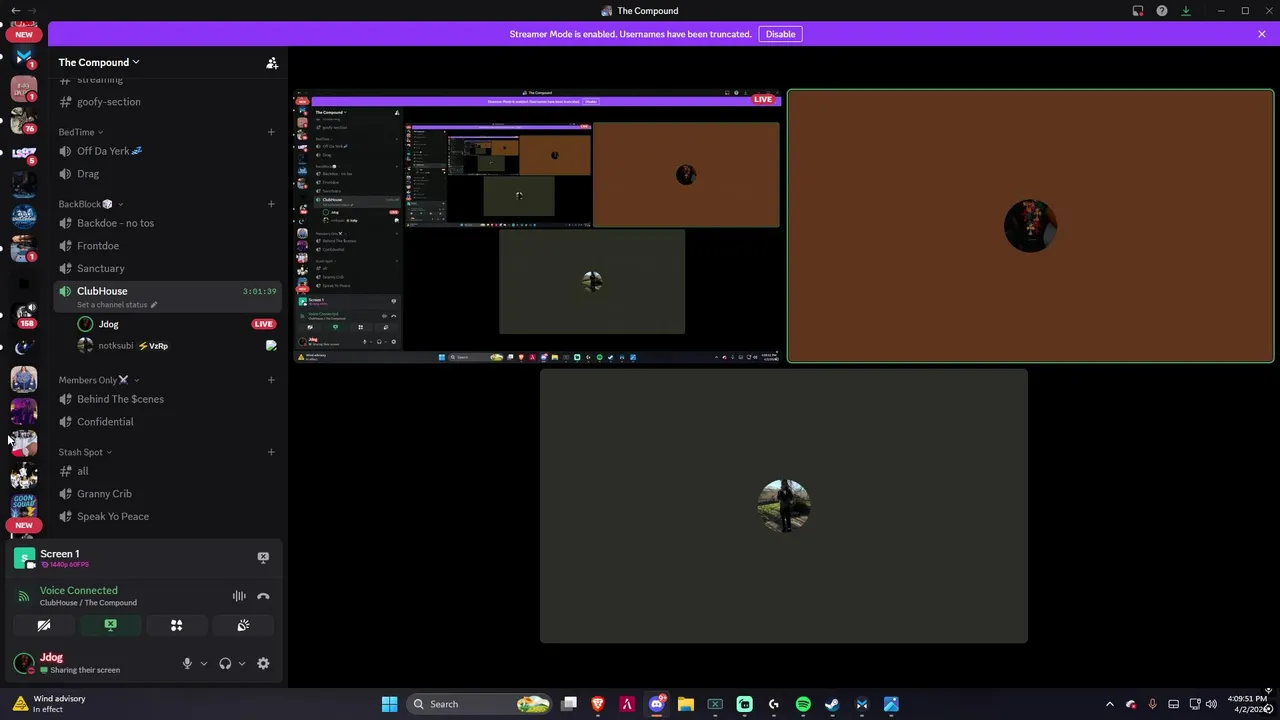The image size is (1280, 720).
Task: Jump to new unreads at server list top
Action: click(24, 34)
